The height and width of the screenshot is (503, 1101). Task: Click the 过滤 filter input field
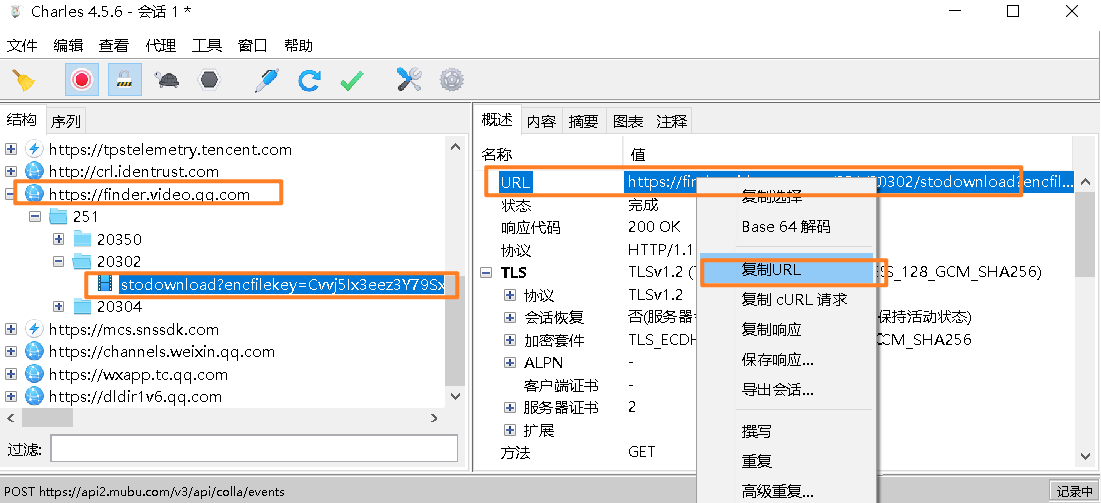pyautogui.click(x=254, y=448)
